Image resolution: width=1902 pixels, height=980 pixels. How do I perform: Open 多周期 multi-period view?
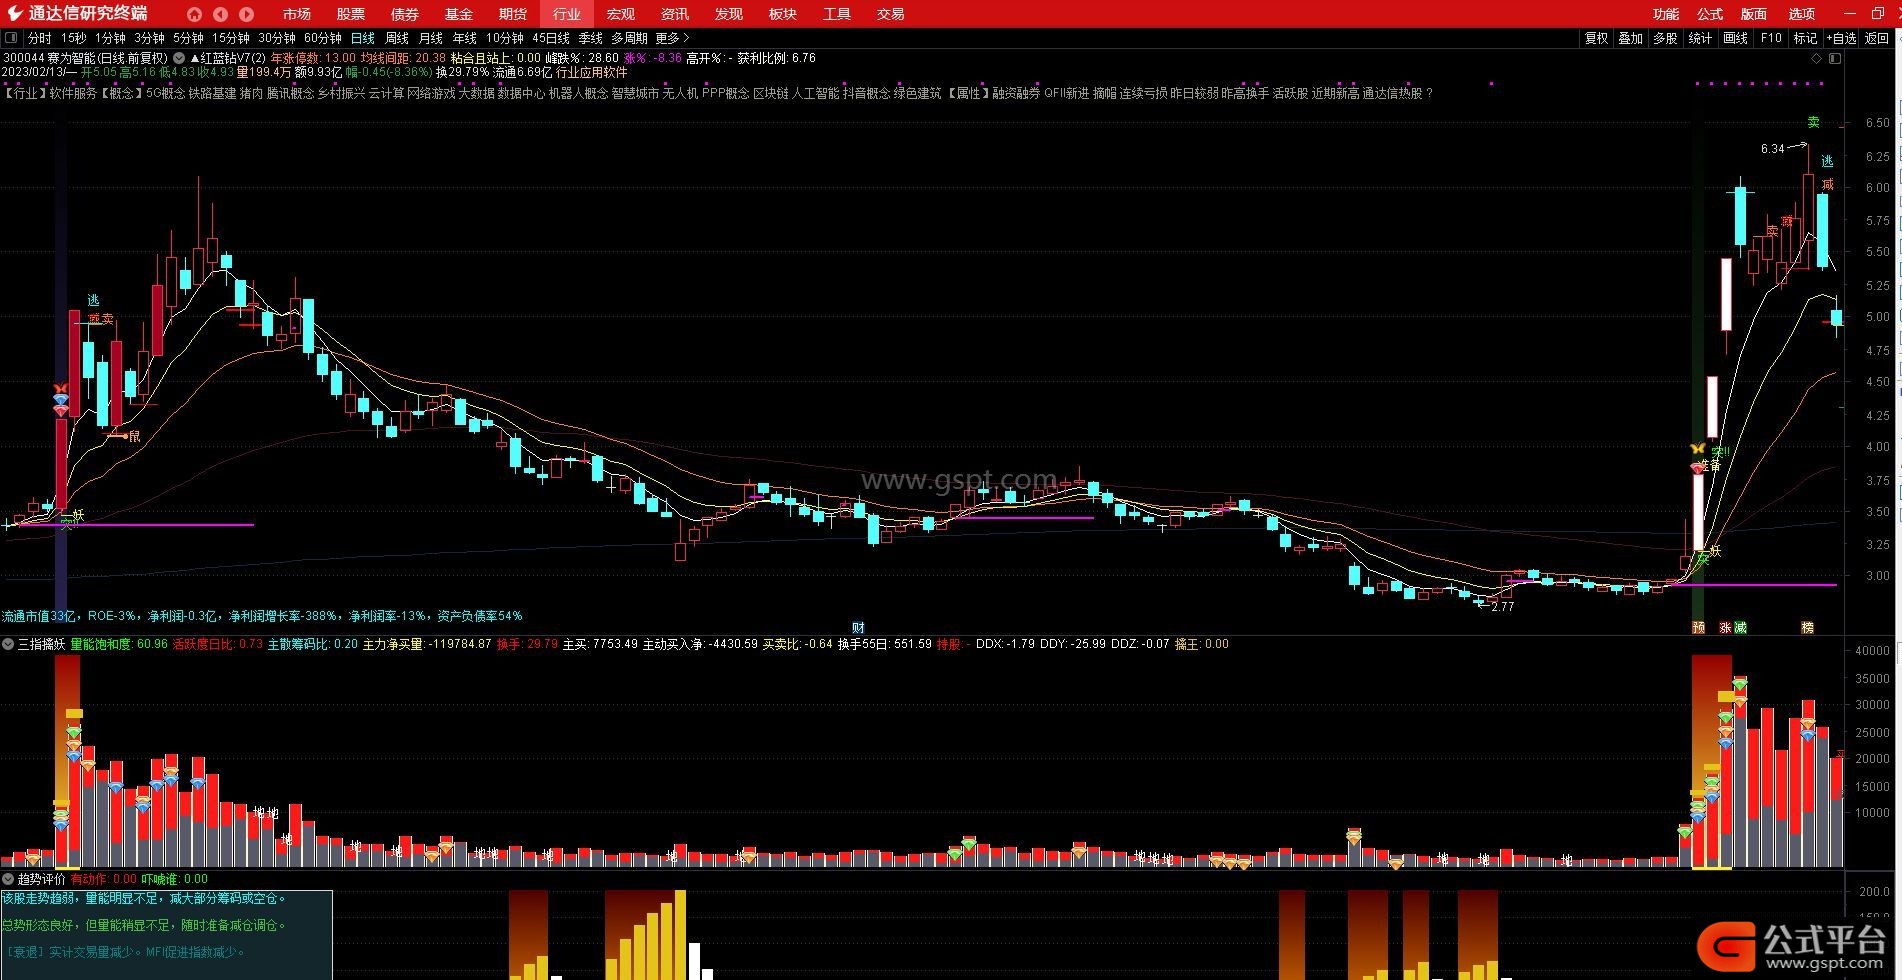pyautogui.click(x=630, y=38)
